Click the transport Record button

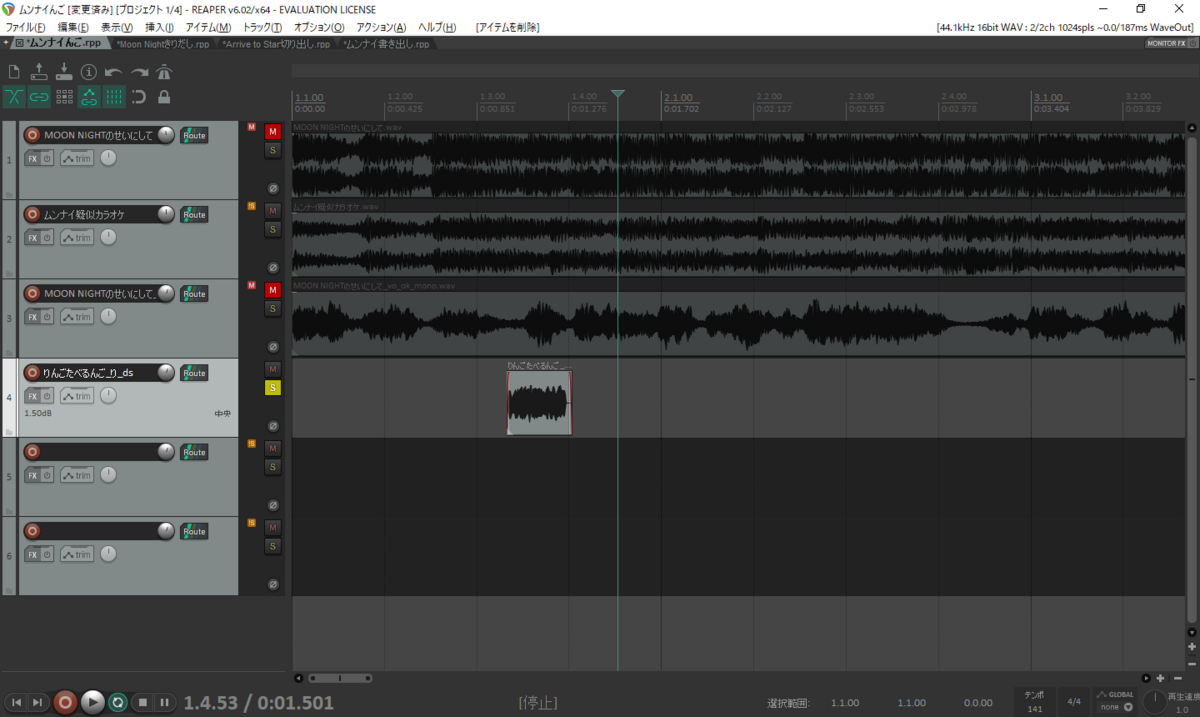pos(65,702)
